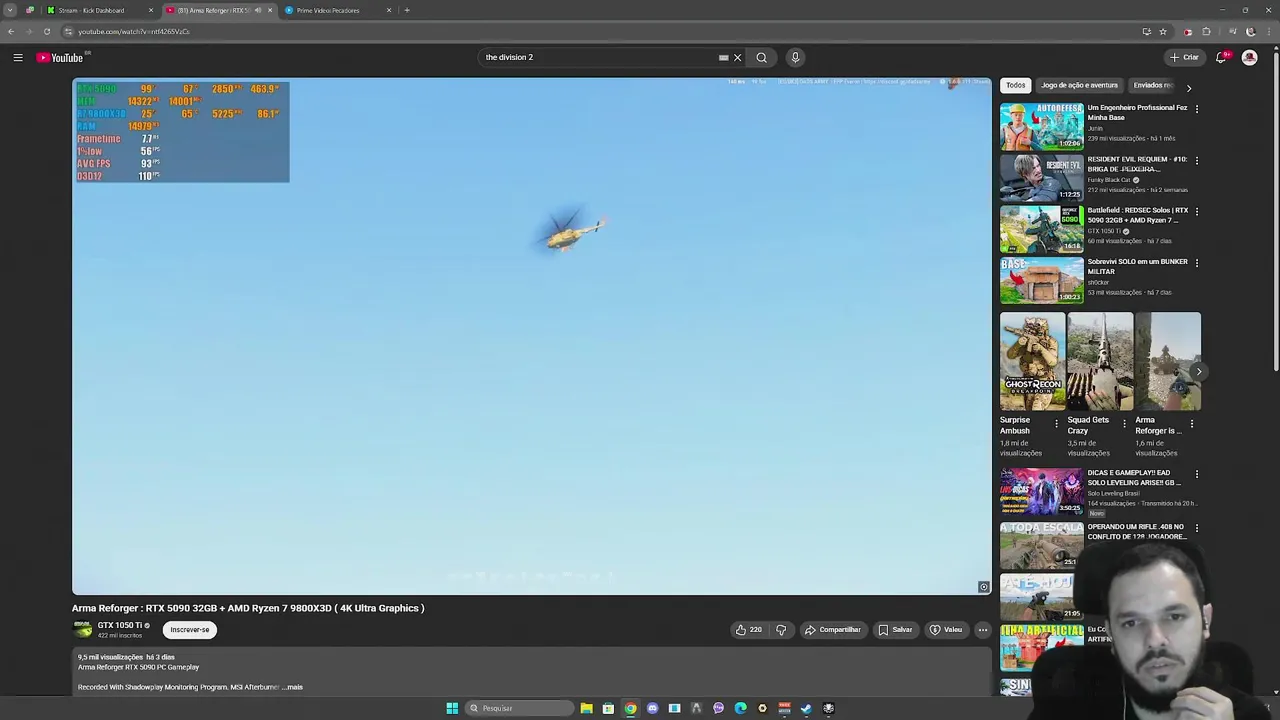Open the GTX 1050 Ti channel name link
The image size is (1280, 720).
point(120,625)
